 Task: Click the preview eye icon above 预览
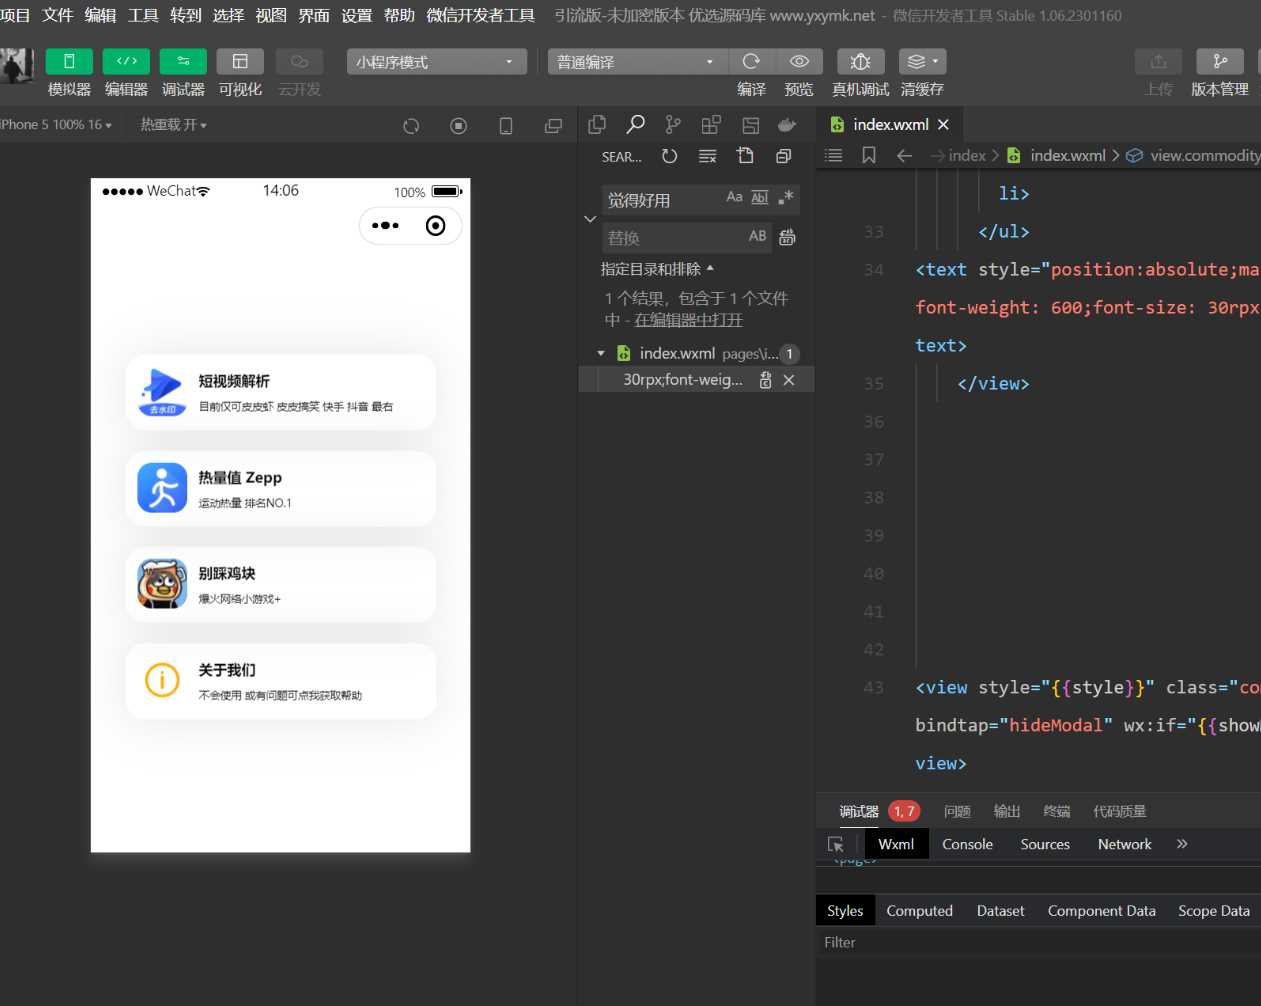click(x=799, y=62)
